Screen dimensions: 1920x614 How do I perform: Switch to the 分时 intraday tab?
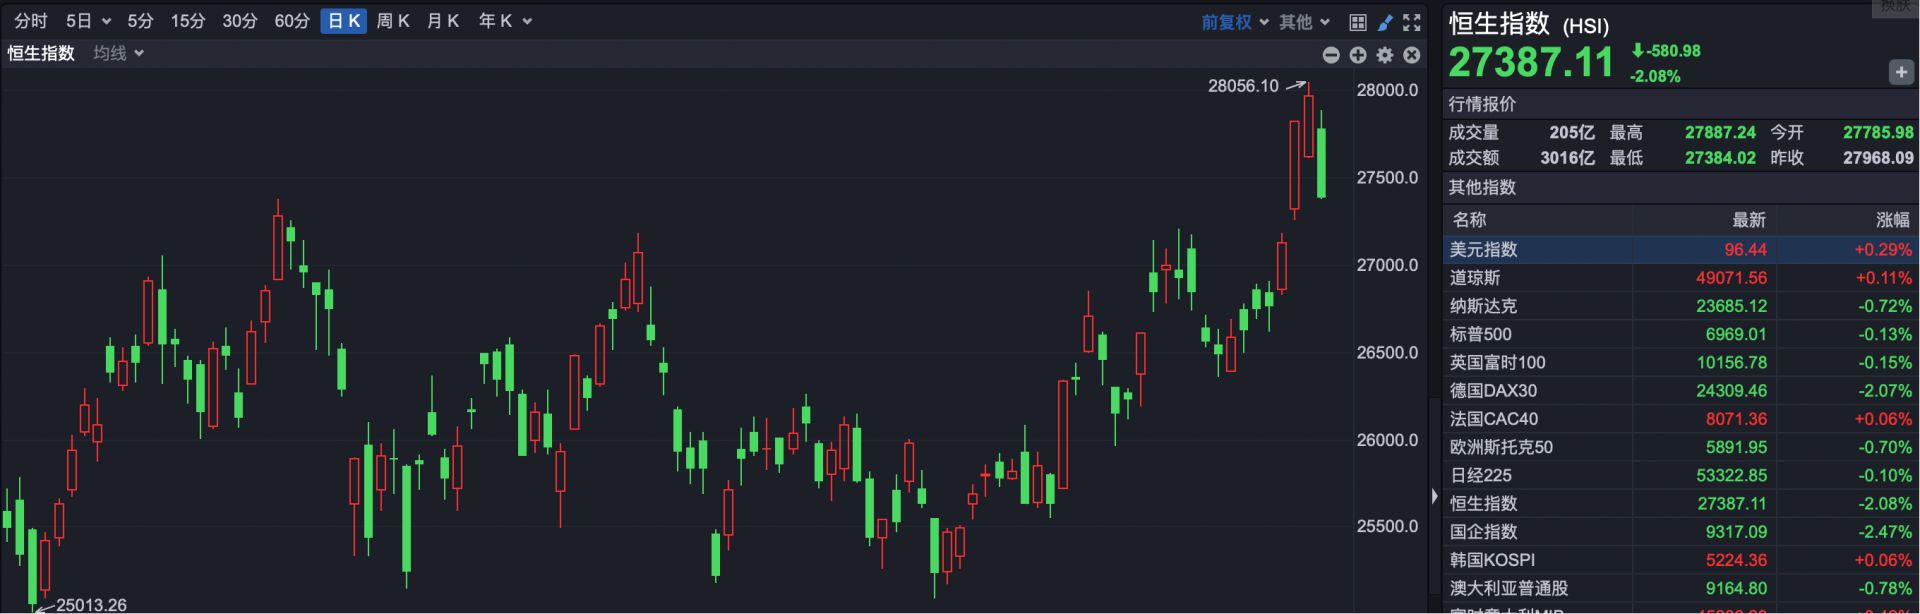[31, 21]
